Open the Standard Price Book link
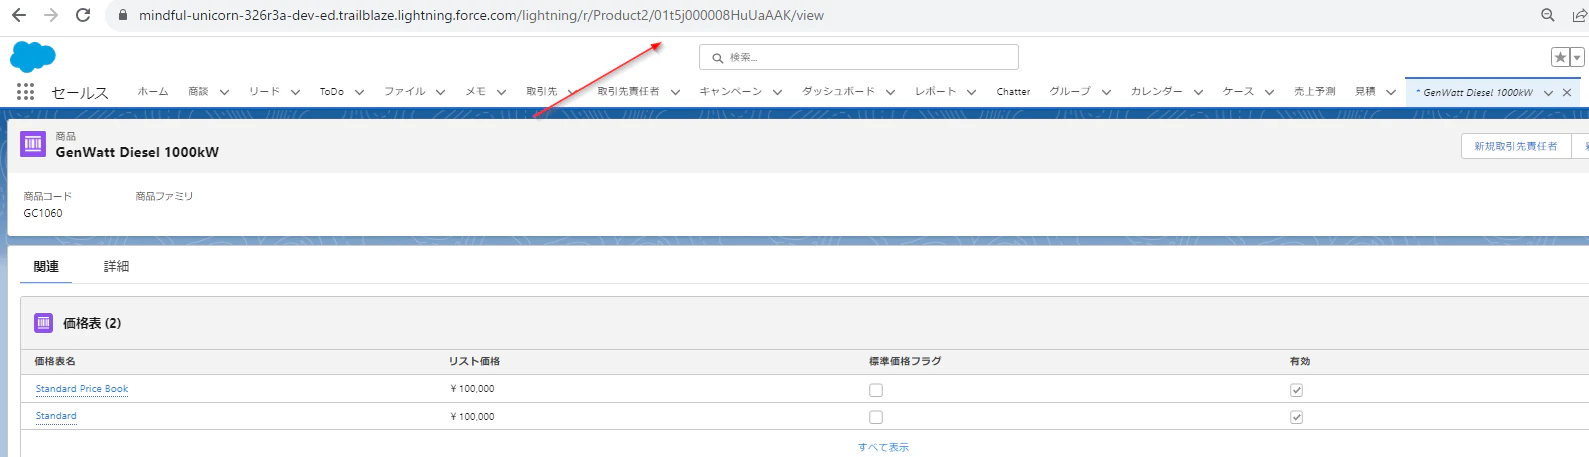1589x457 pixels. [82, 389]
